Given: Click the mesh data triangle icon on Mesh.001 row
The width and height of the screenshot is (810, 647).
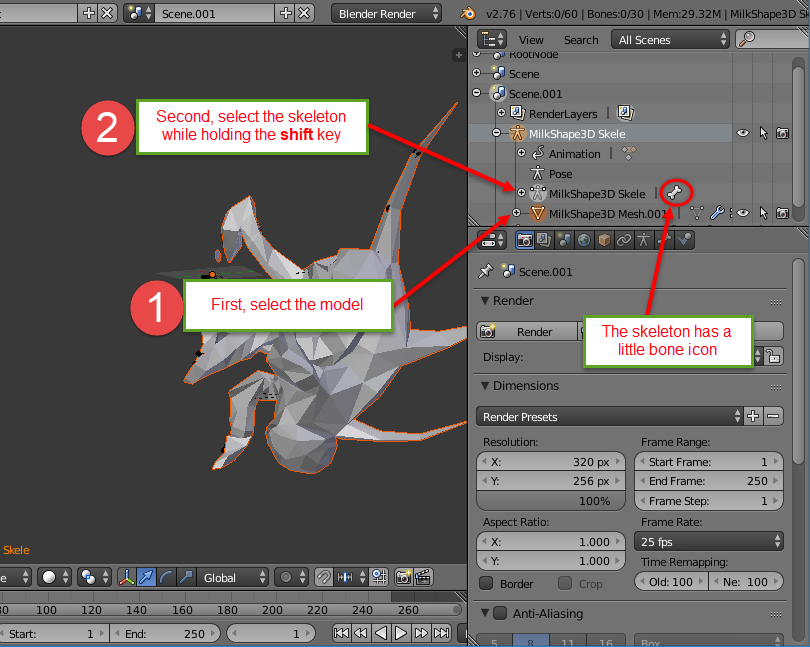Looking at the screenshot, I should (x=697, y=213).
